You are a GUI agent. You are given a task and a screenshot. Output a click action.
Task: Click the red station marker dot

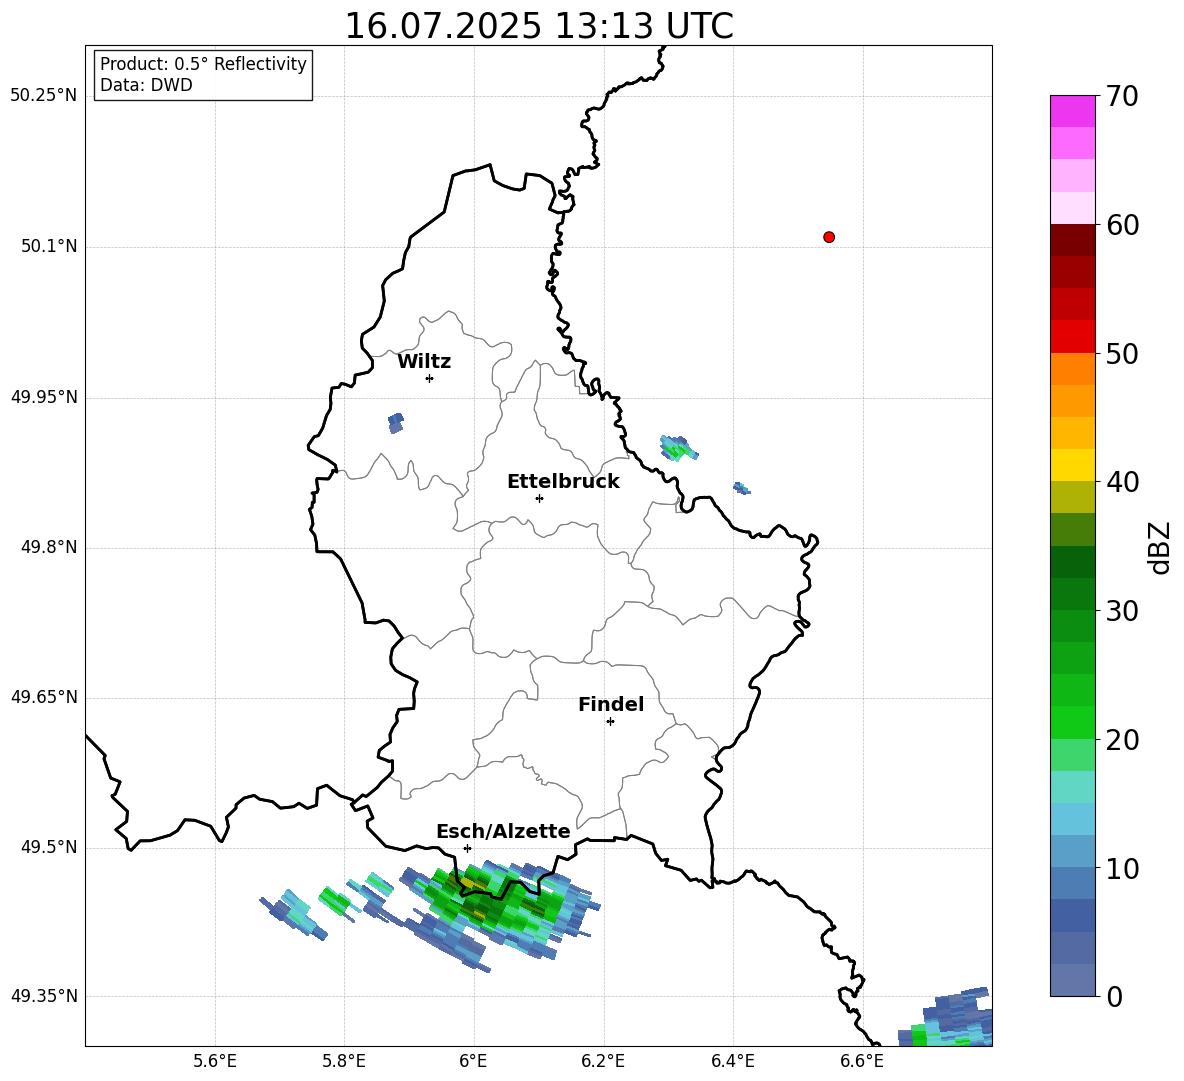[x=829, y=237]
